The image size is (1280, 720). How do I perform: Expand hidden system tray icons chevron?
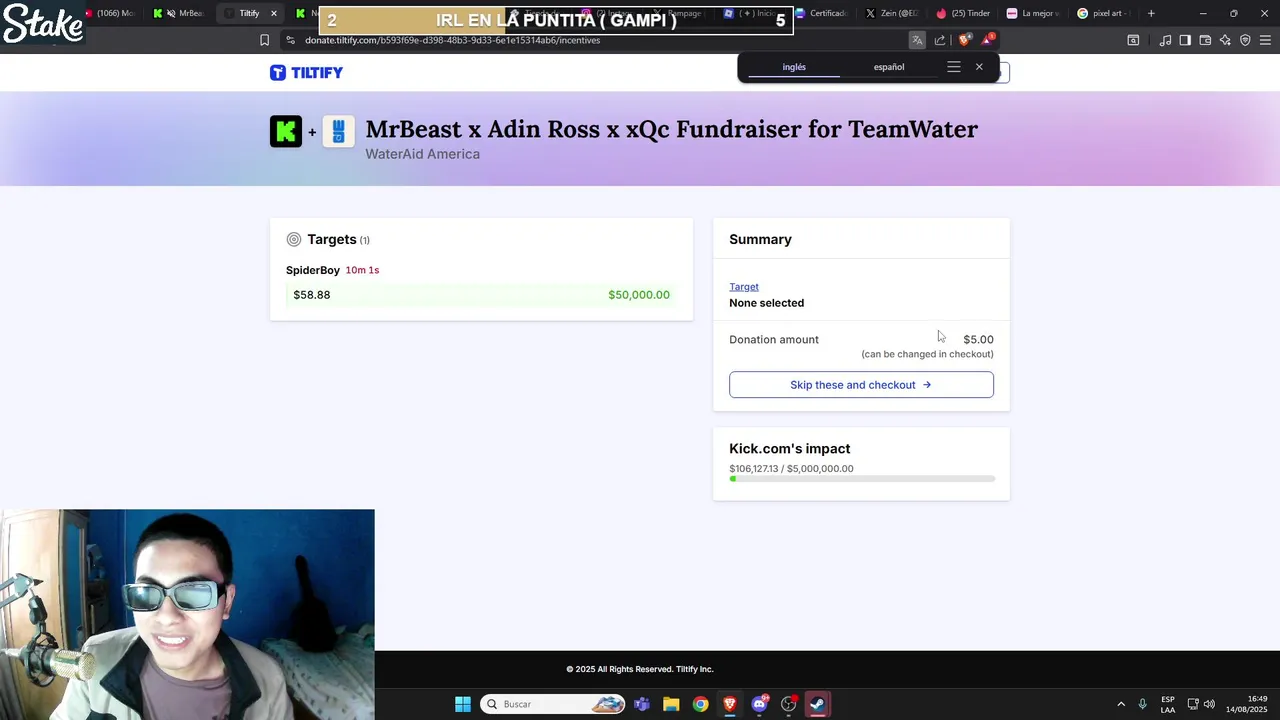click(x=1121, y=704)
